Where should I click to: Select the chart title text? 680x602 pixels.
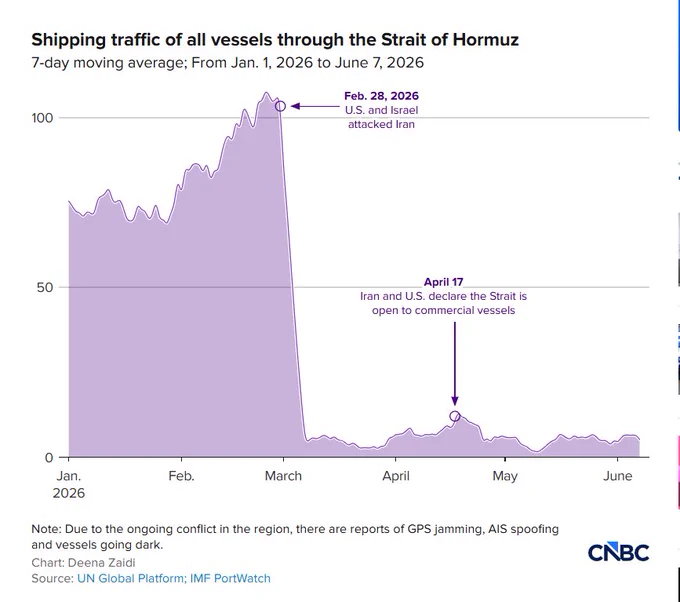coord(275,39)
